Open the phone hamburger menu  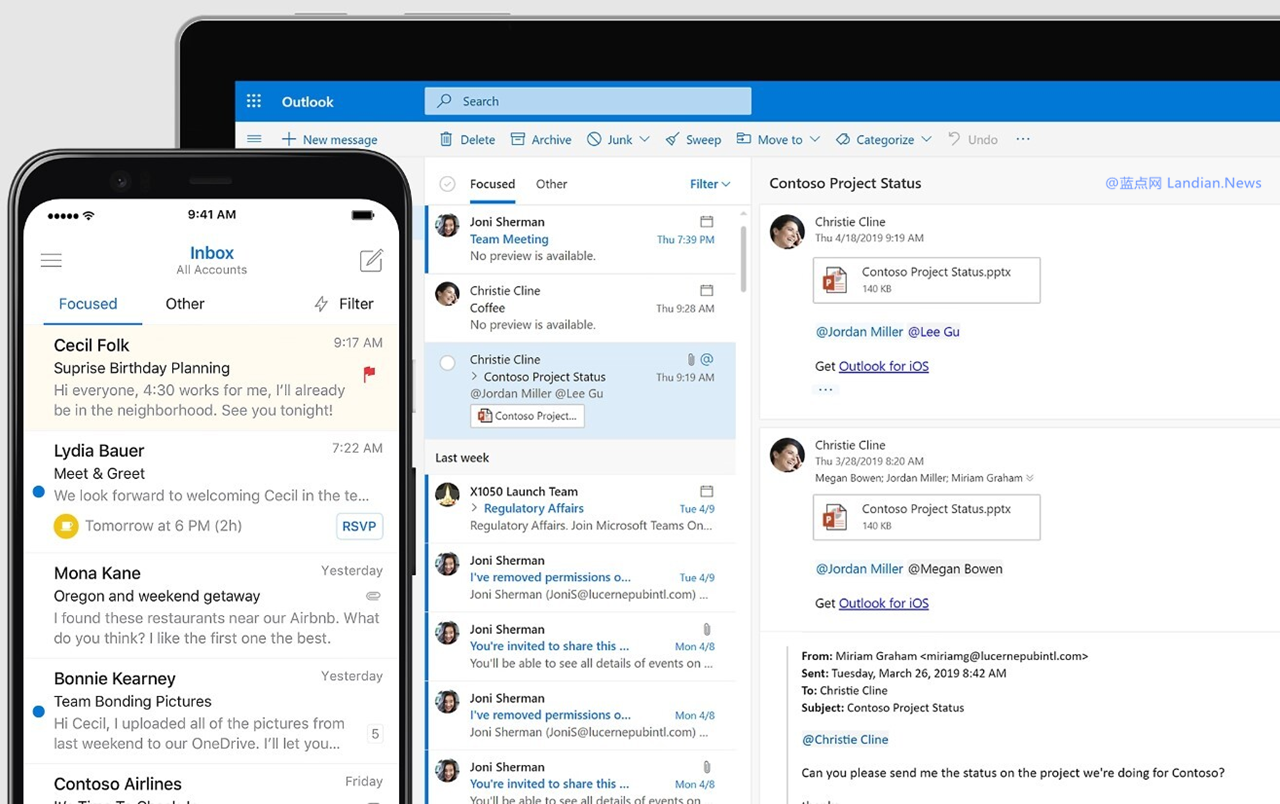[51, 261]
